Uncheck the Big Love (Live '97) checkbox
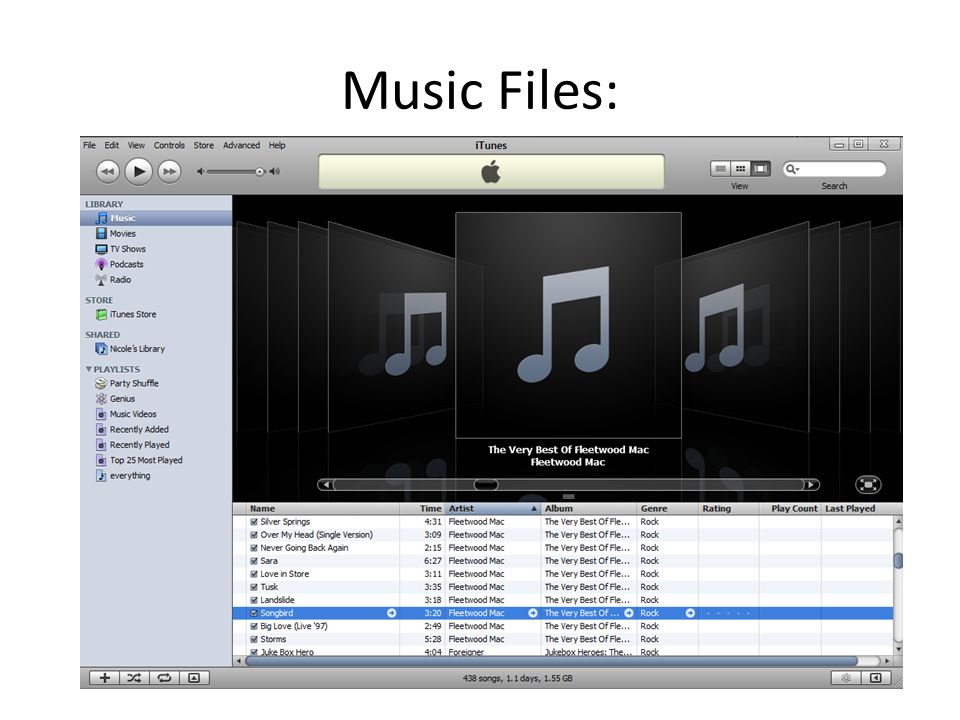960x720 pixels. 254,626
